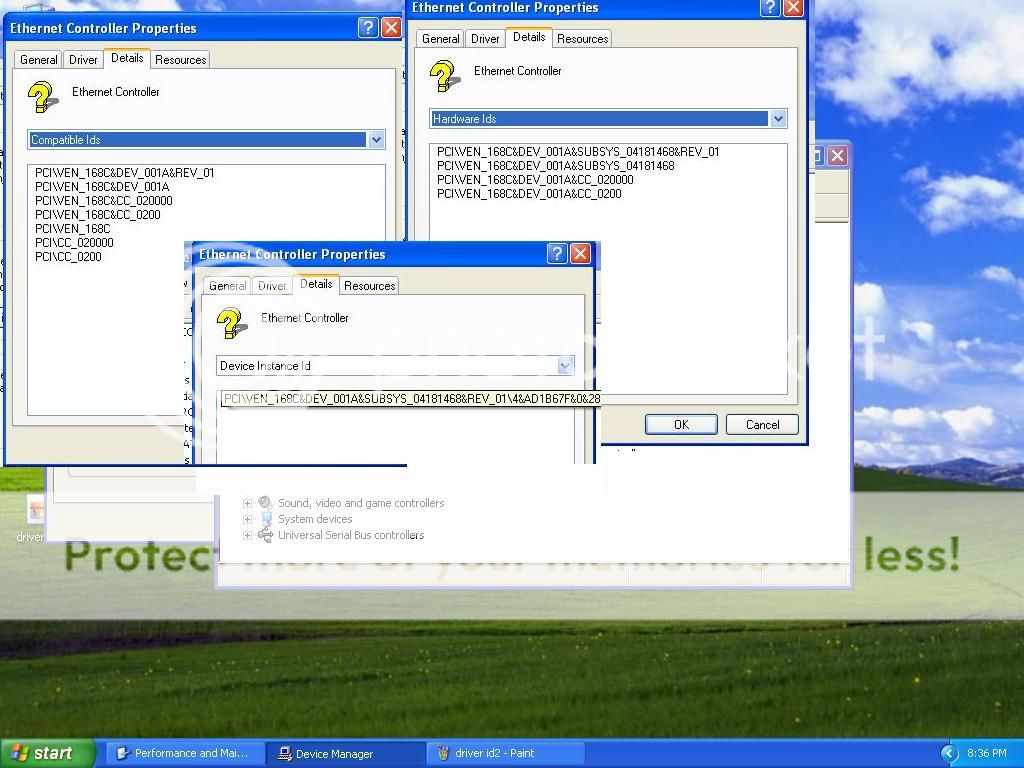Click the USB controllers icon in Device Manager
The image size is (1024, 768).
click(x=264, y=535)
